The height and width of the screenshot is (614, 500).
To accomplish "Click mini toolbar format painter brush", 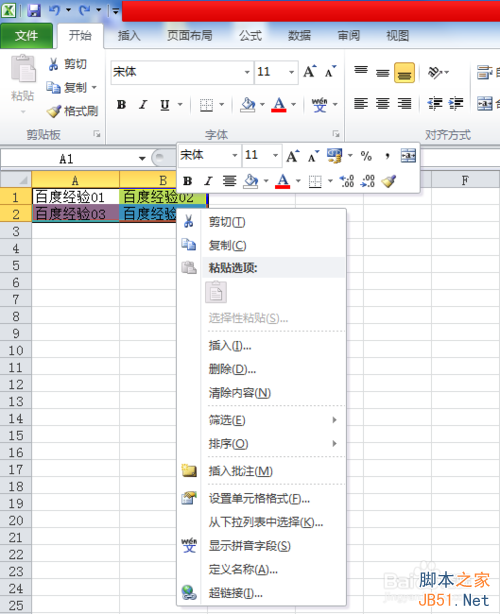I will tap(389, 181).
